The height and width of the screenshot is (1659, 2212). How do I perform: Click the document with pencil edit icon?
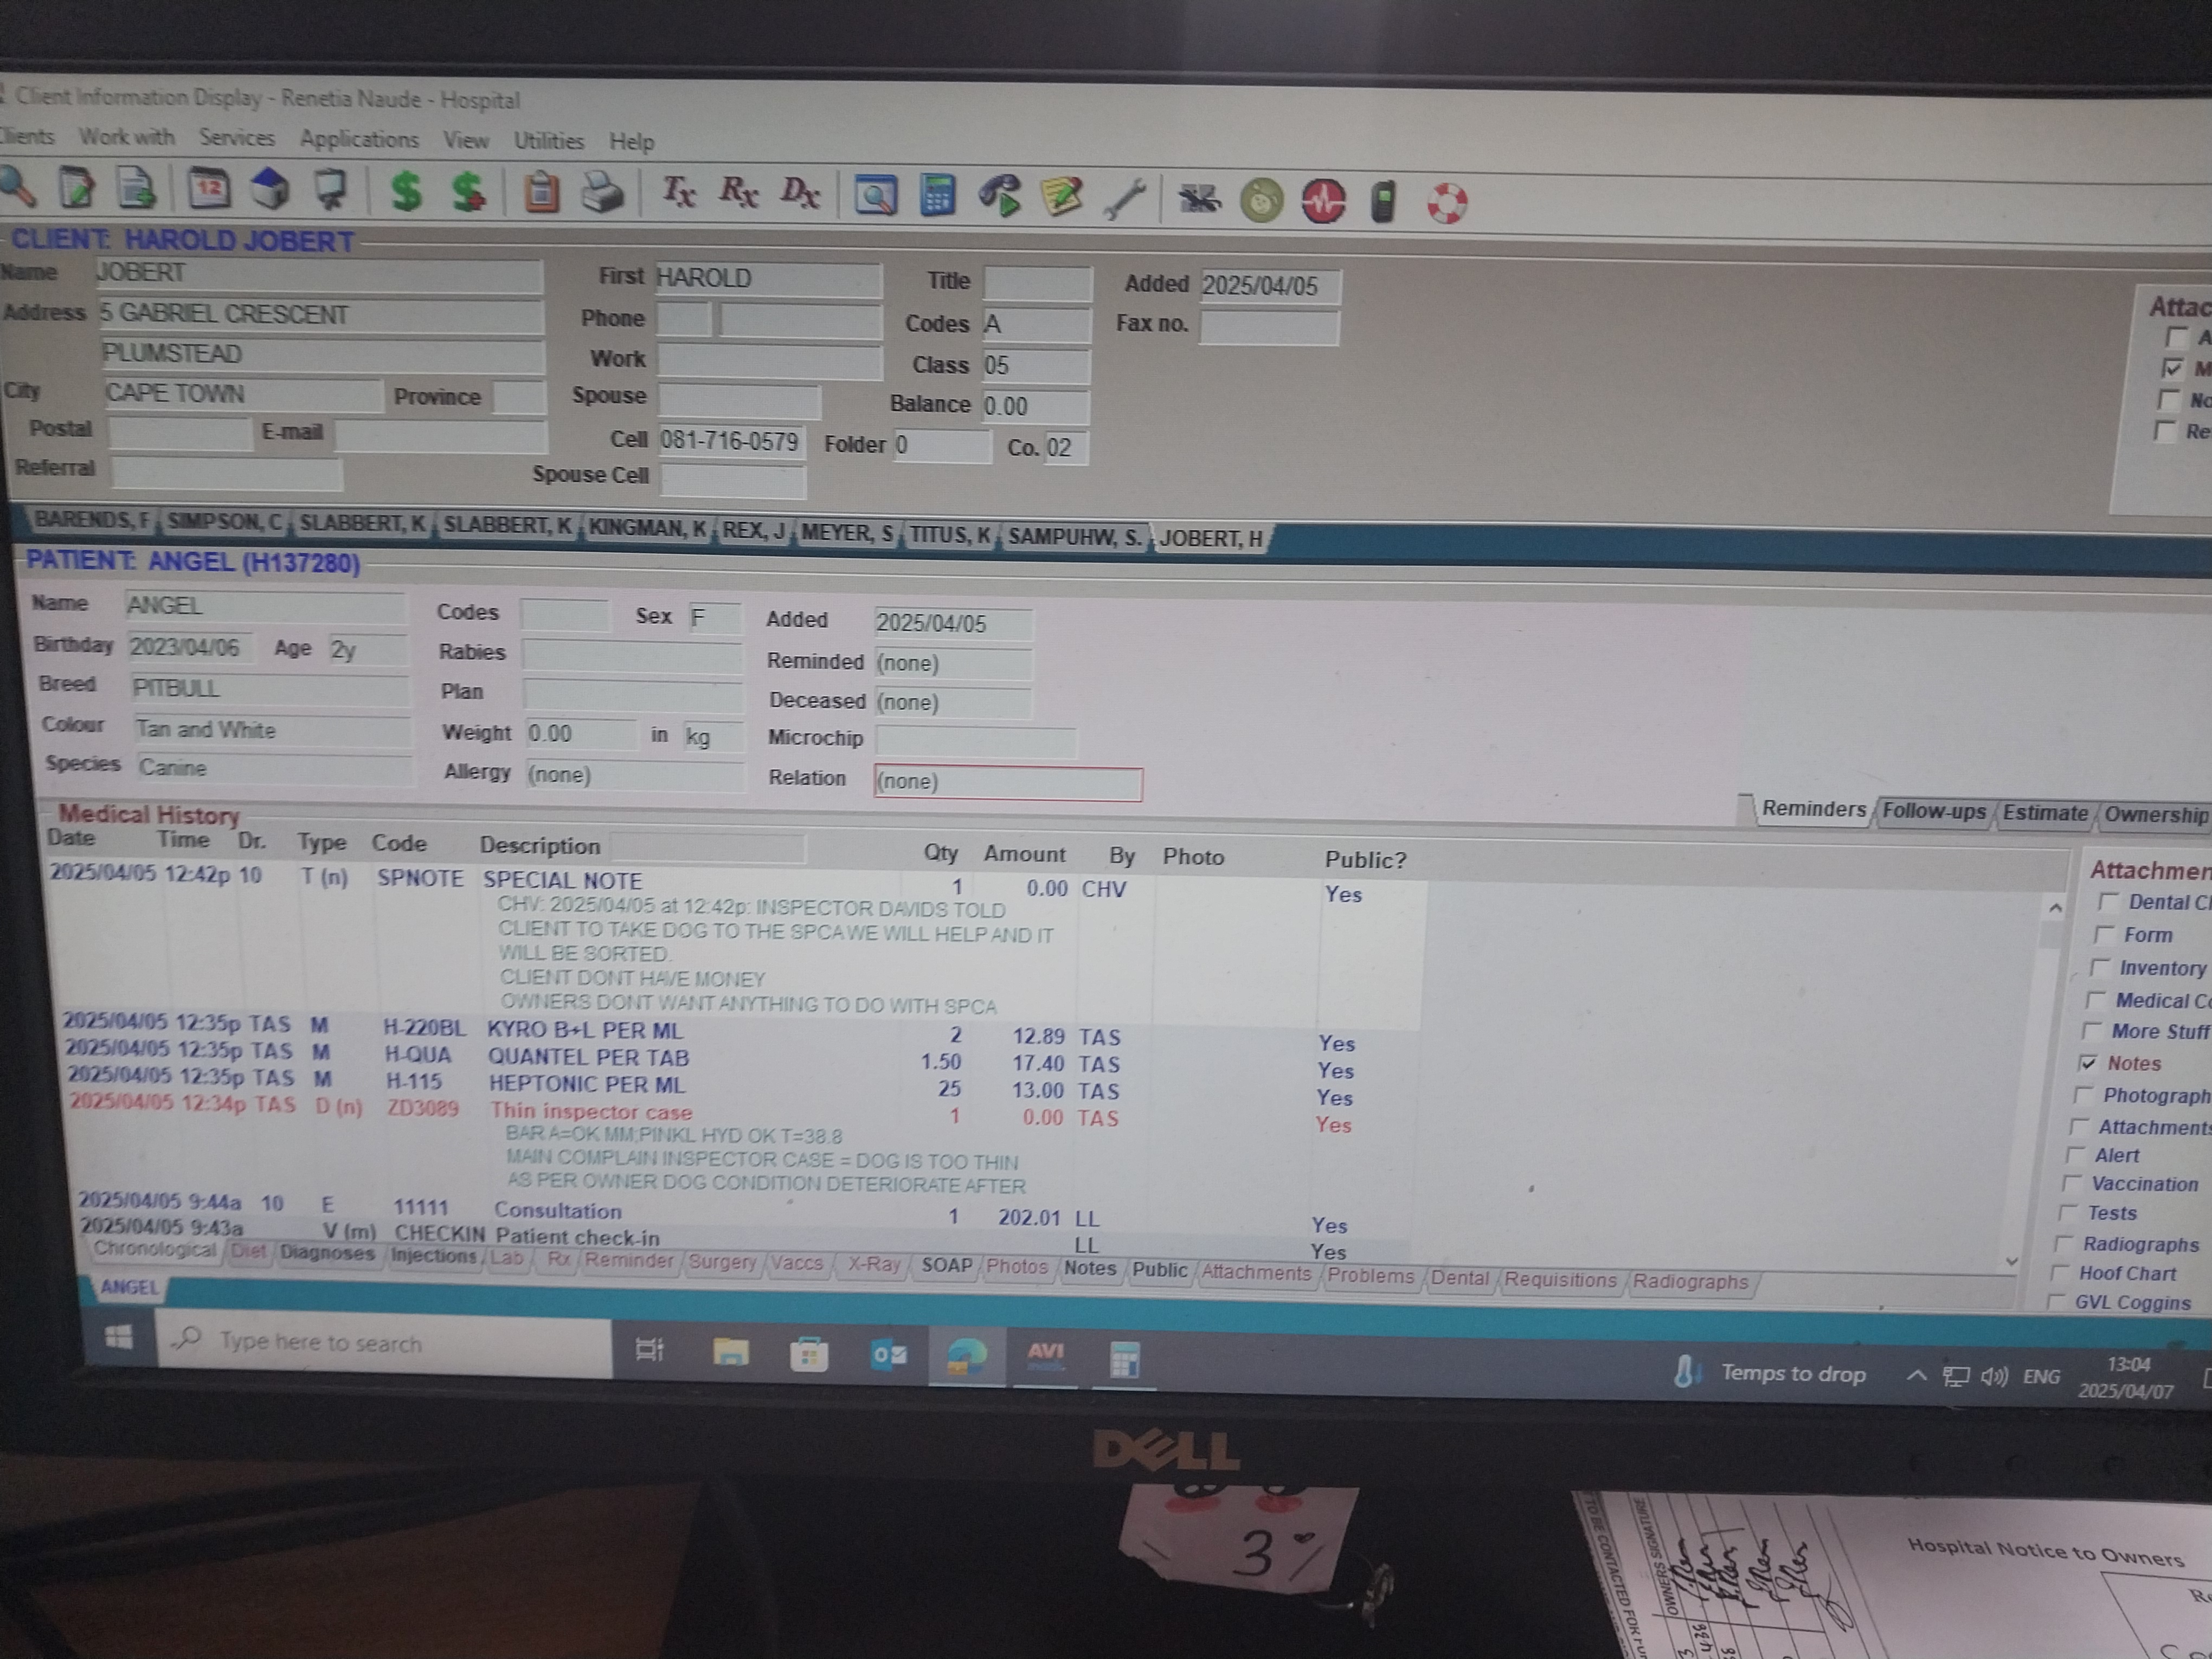point(76,188)
